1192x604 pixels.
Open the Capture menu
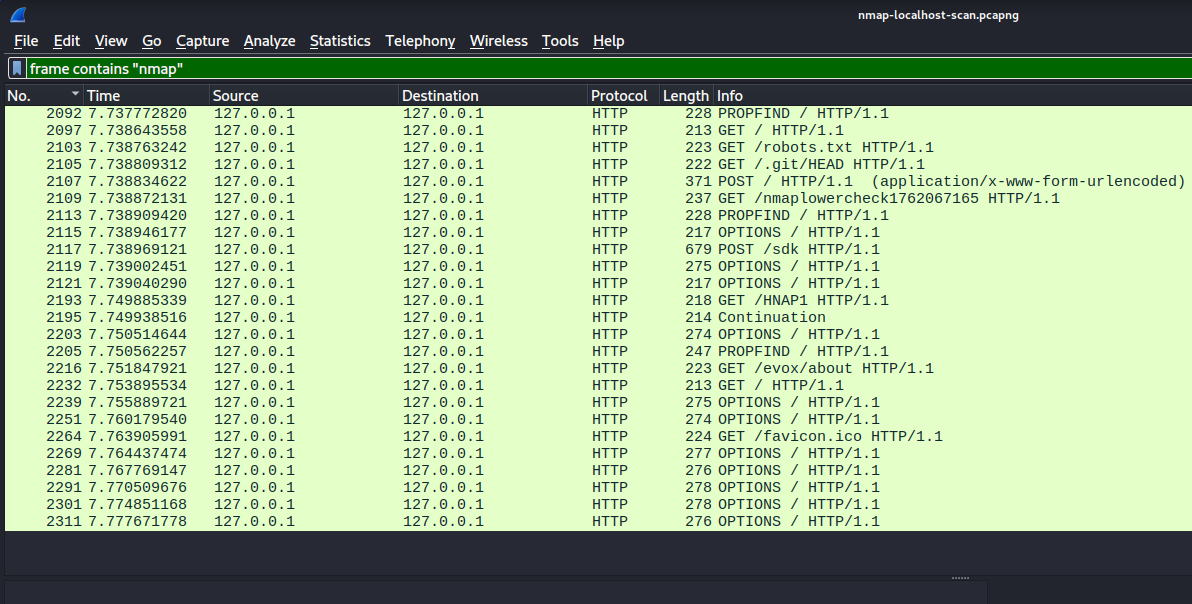click(x=202, y=41)
